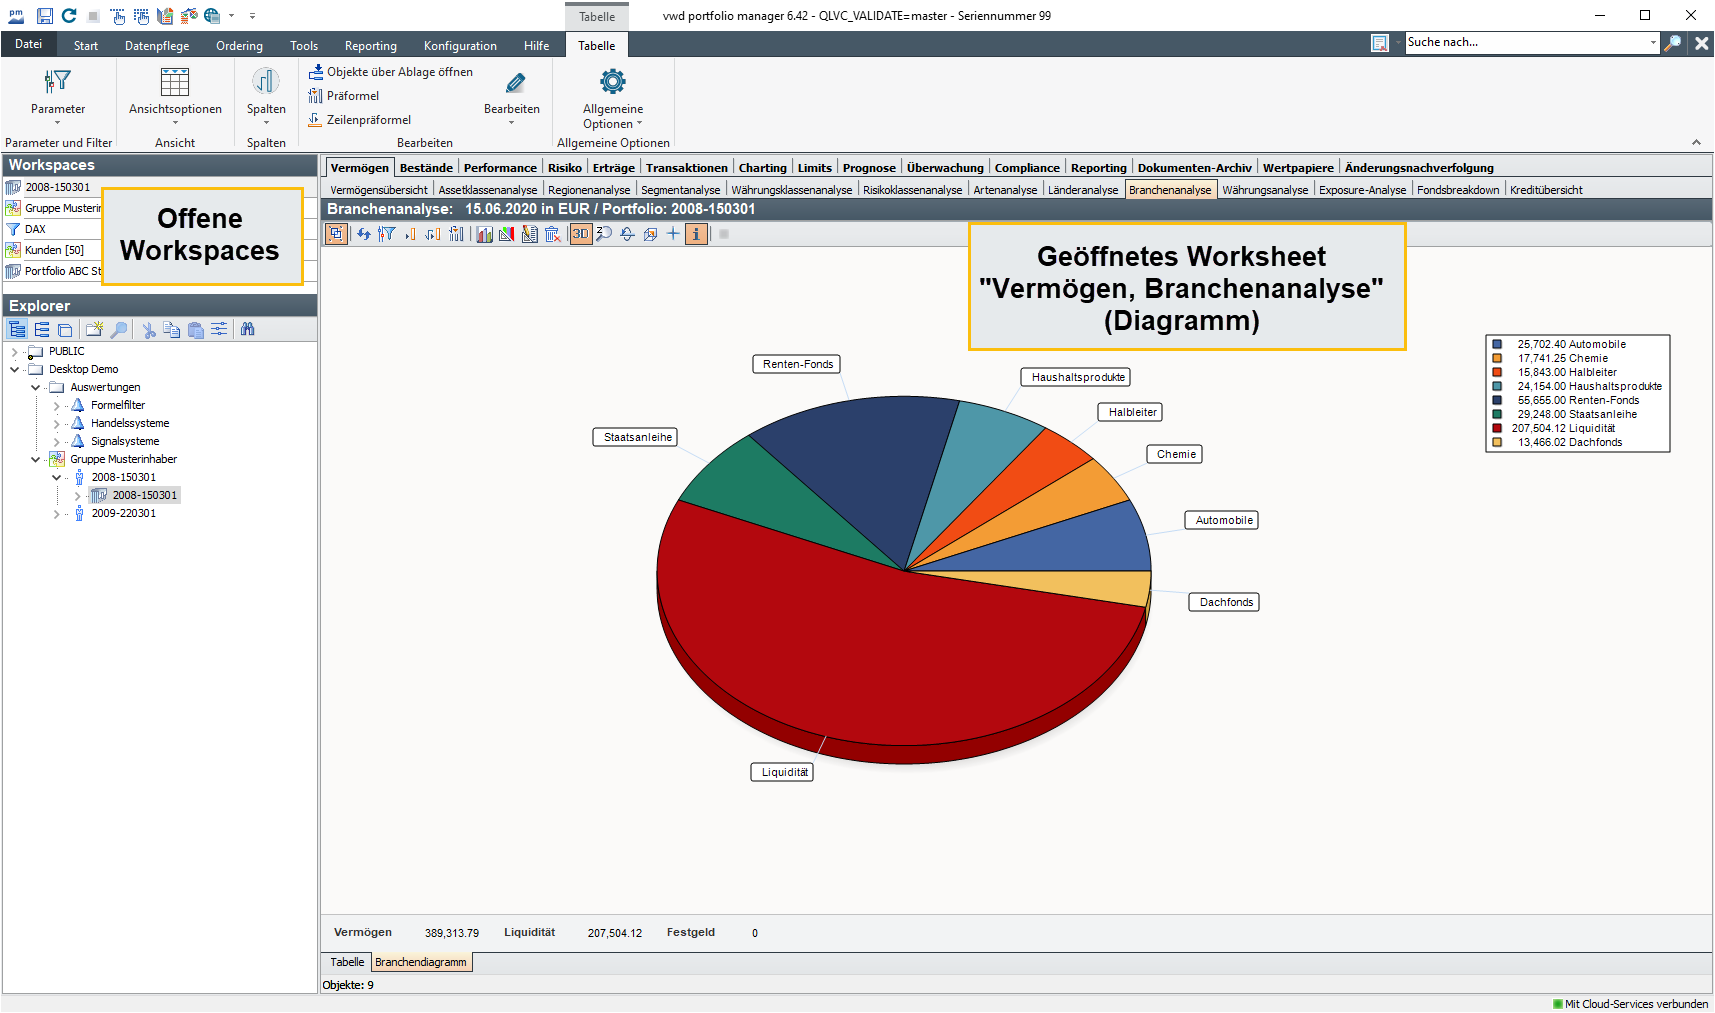The width and height of the screenshot is (1715, 1013).
Task: Click the save icon in quick access toolbar
Action: click(44, 16)
